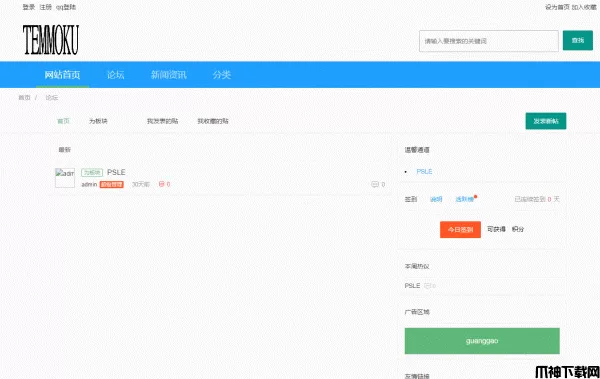Open the 注册 register link

click(46, 7)
